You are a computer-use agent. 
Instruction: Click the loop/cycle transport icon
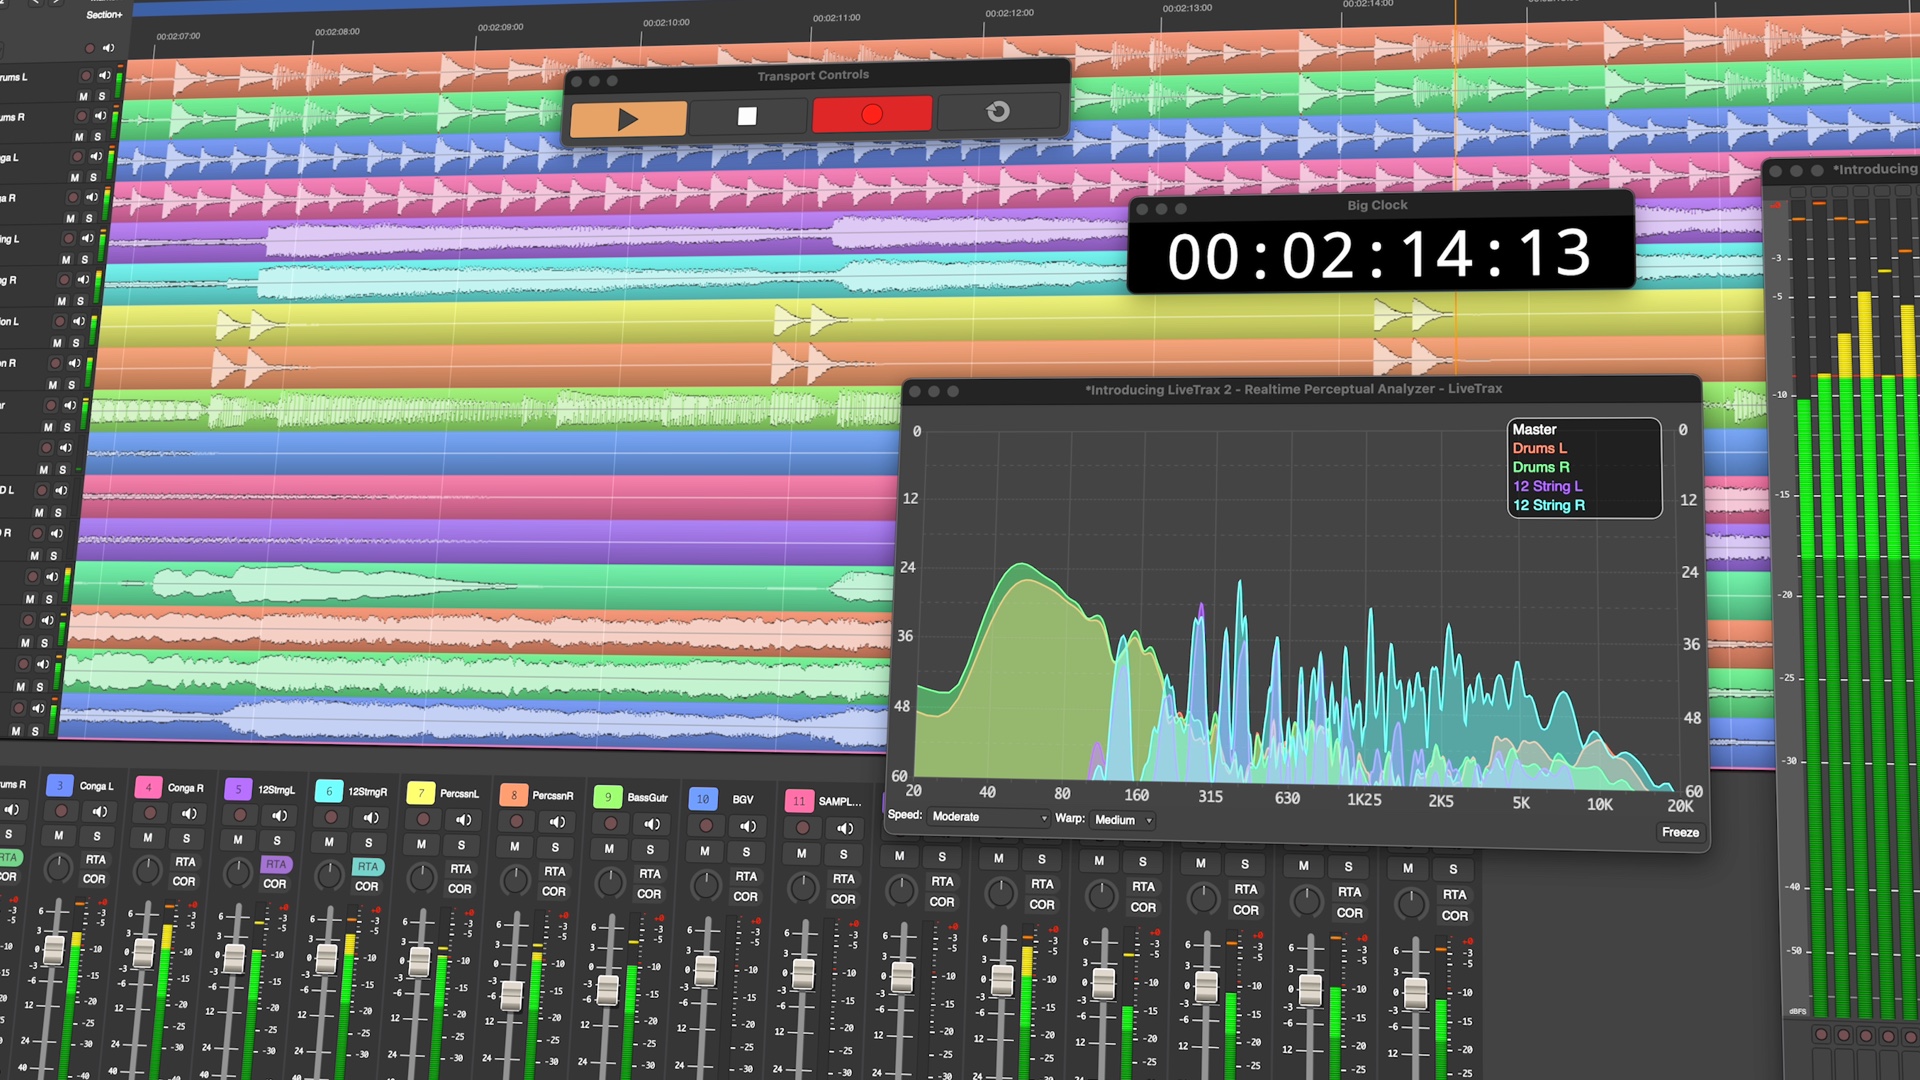pyautogui.click(x=998, y=111)
